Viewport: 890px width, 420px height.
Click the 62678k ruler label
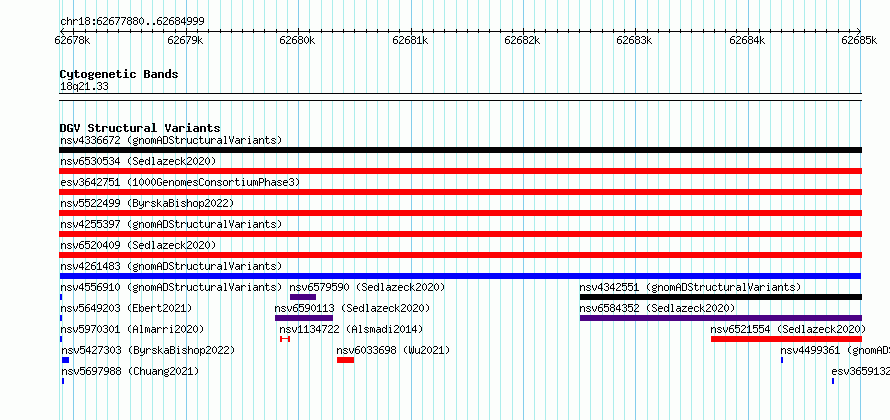point(72,40)
